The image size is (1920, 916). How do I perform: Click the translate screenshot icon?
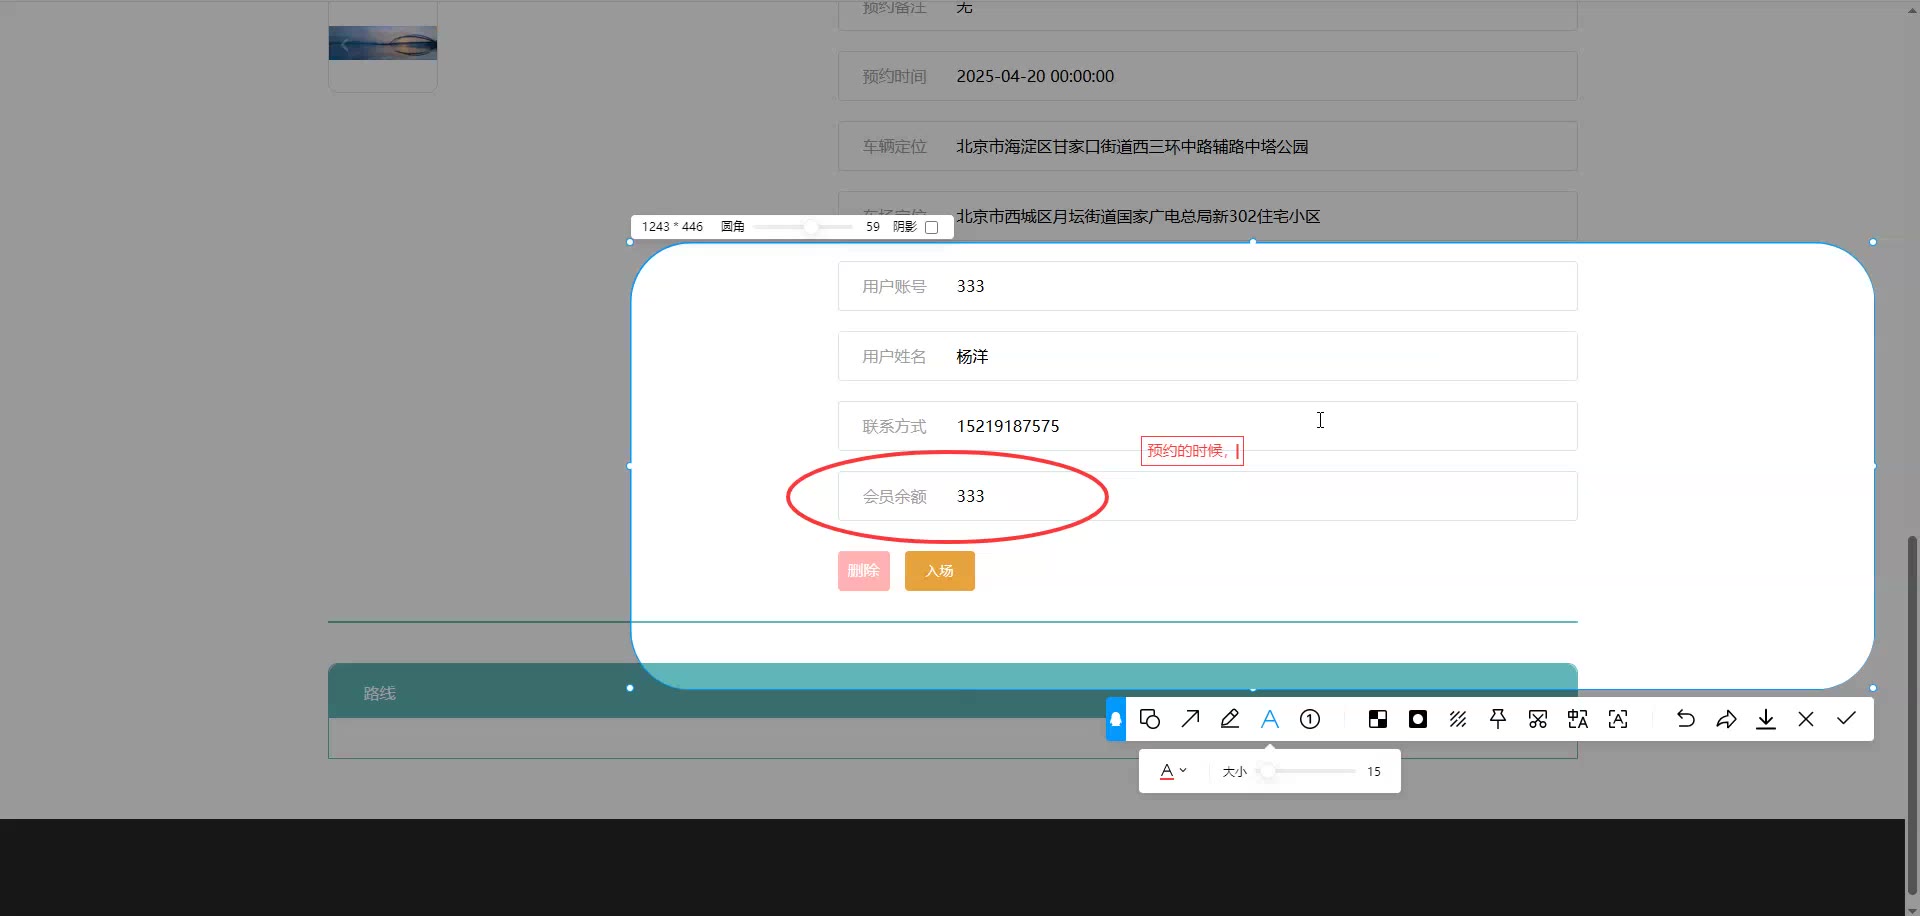pos(1578,719)
